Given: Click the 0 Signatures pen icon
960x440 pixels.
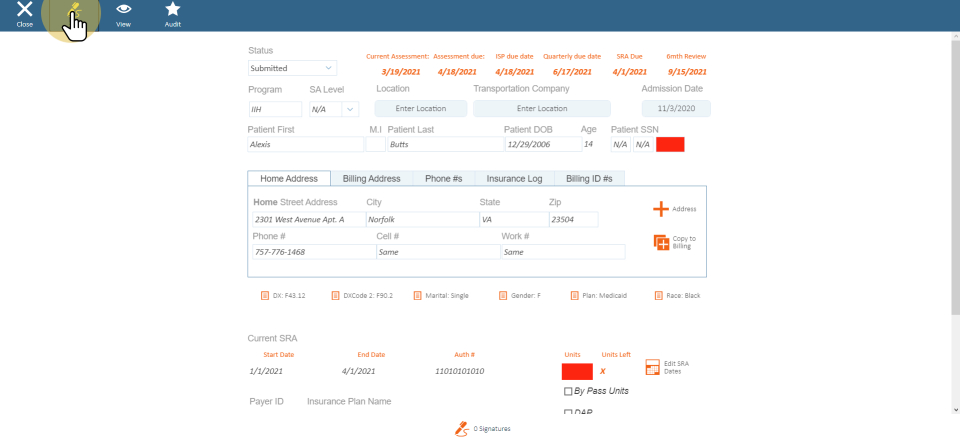Looking at the screenshot, I should [x=461, y=428].
